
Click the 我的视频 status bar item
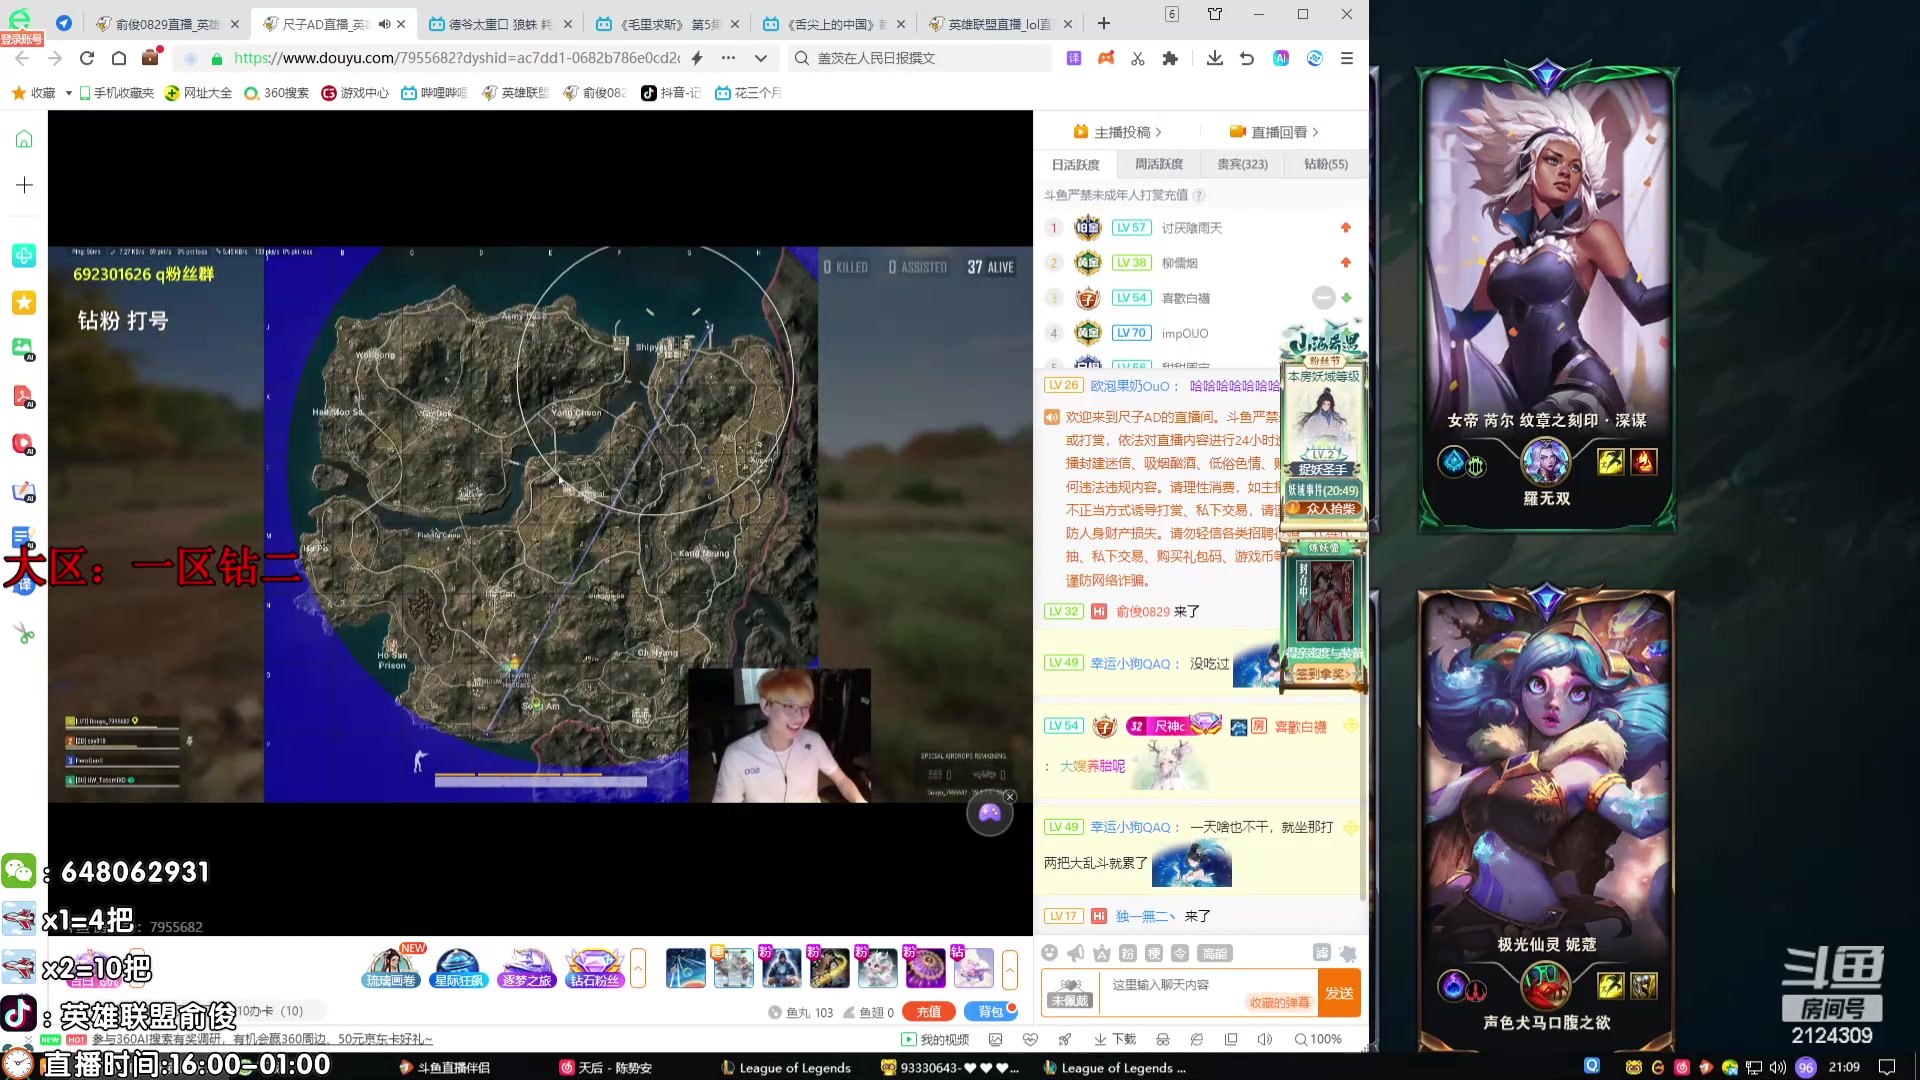click(935, 1039)
